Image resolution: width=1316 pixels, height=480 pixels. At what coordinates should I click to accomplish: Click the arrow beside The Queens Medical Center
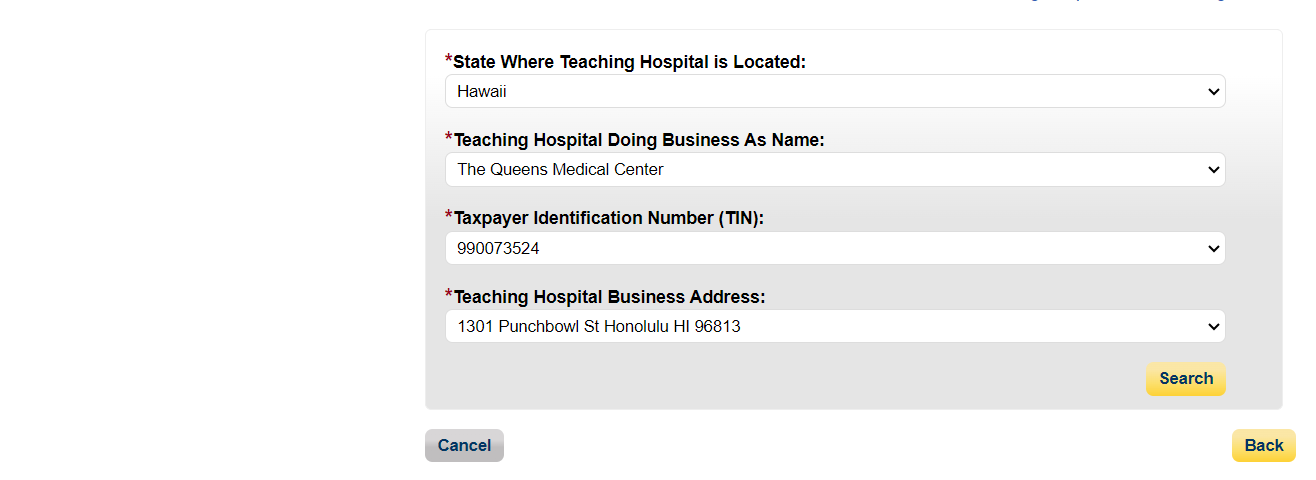click(x=1213, y=170)
